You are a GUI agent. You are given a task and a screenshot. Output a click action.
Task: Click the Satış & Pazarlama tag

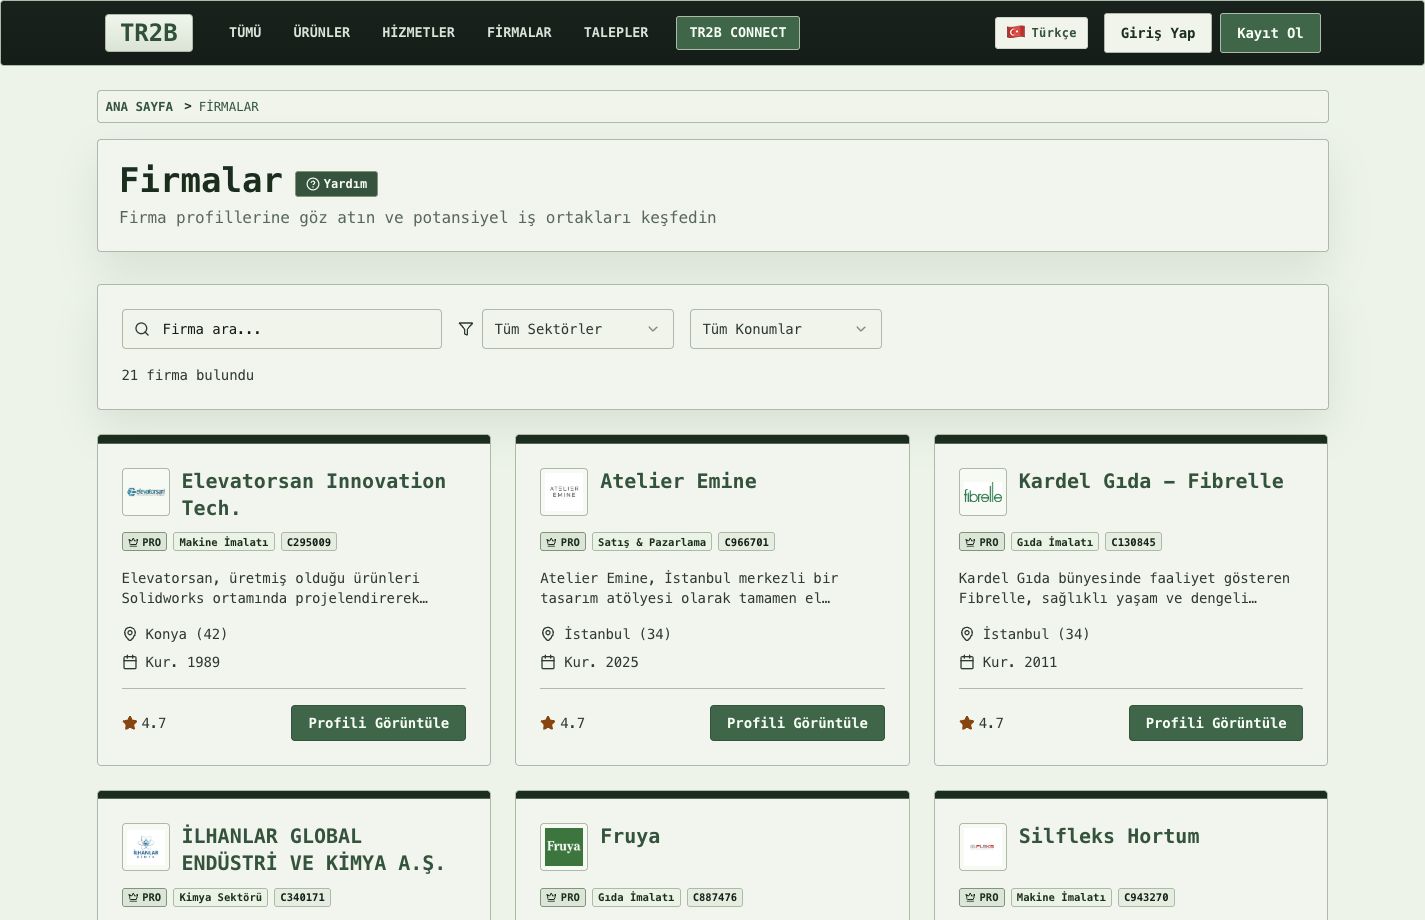652,542
